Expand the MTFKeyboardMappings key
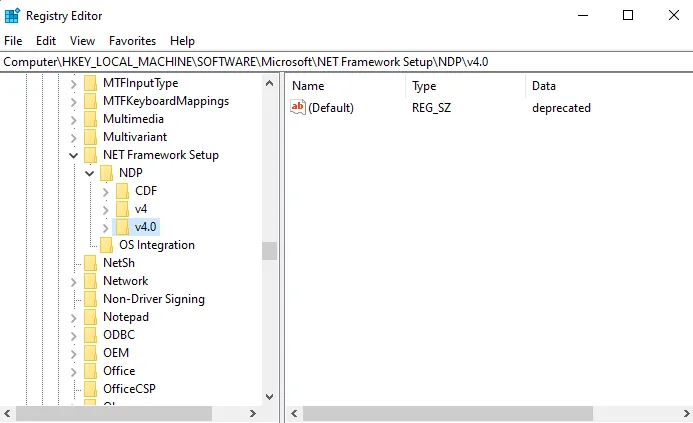Image resolution: width=693 pixels, height=423 pixels. [x=73, y=102]
